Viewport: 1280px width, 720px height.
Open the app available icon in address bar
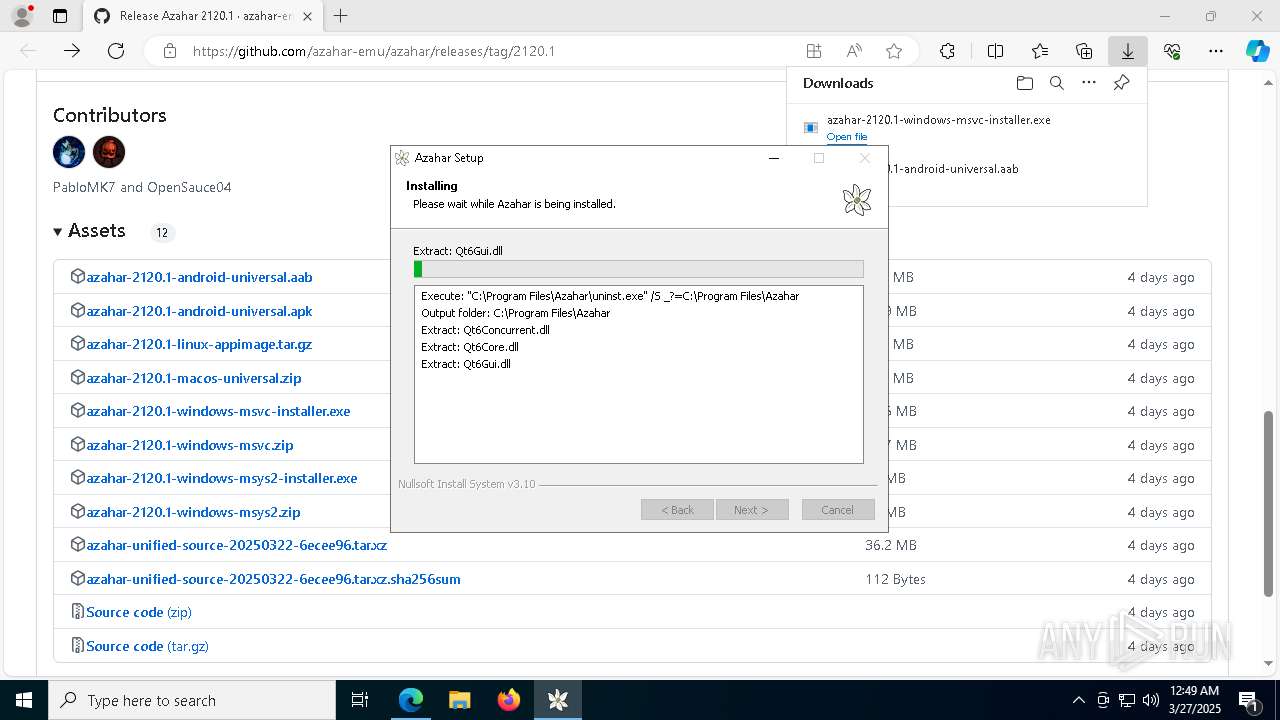point(814,51)
